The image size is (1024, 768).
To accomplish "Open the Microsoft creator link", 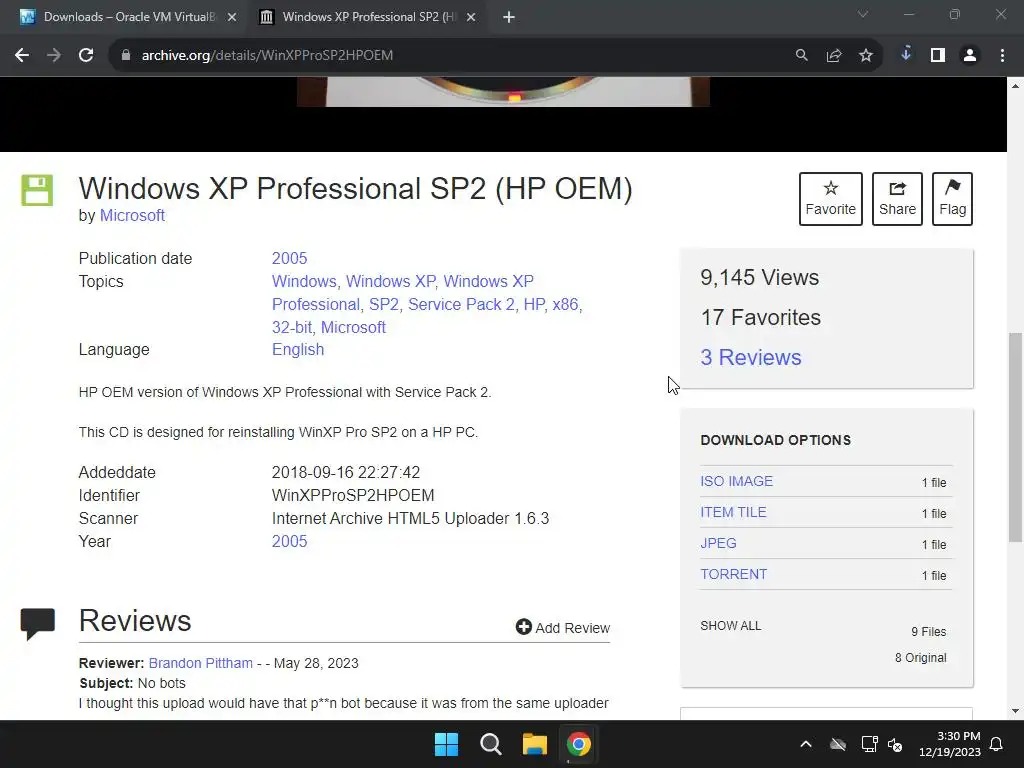I will 132,216.
